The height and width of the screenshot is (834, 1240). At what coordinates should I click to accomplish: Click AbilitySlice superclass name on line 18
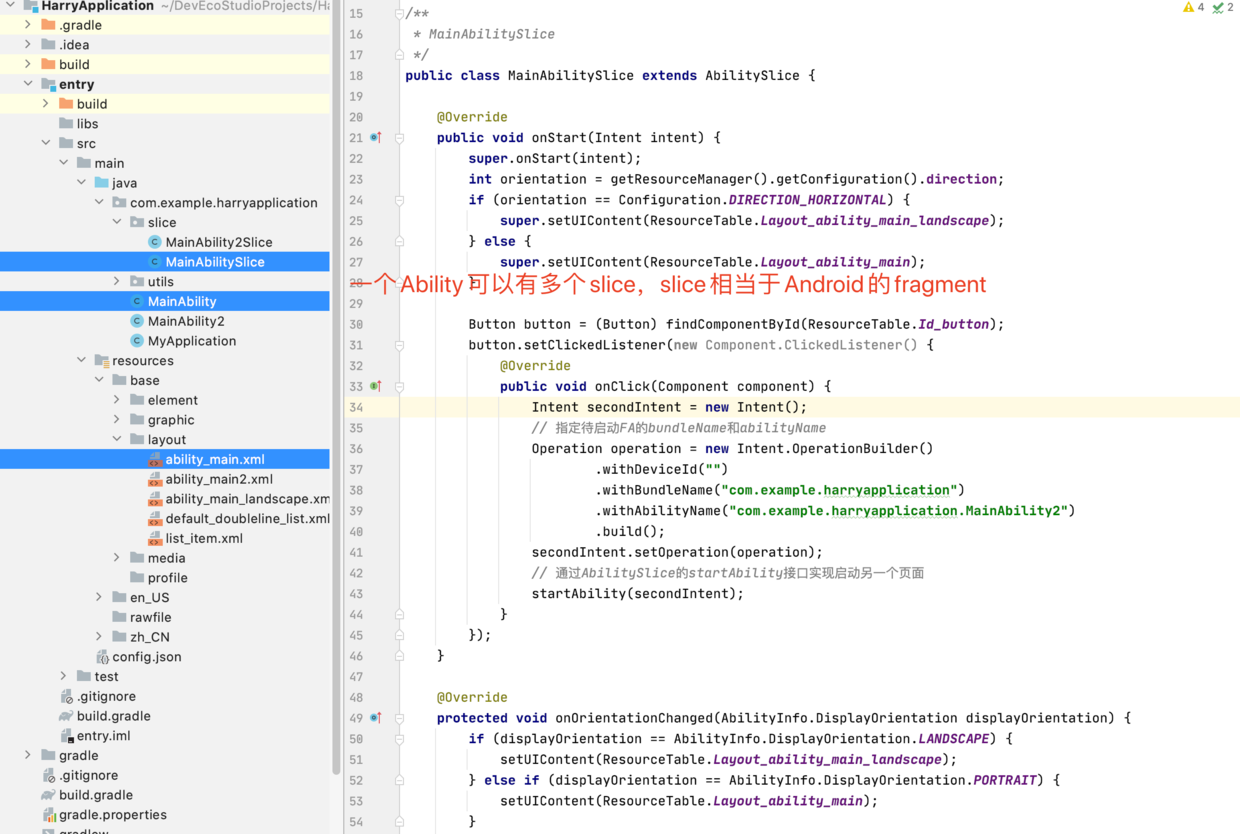point(752,76)
